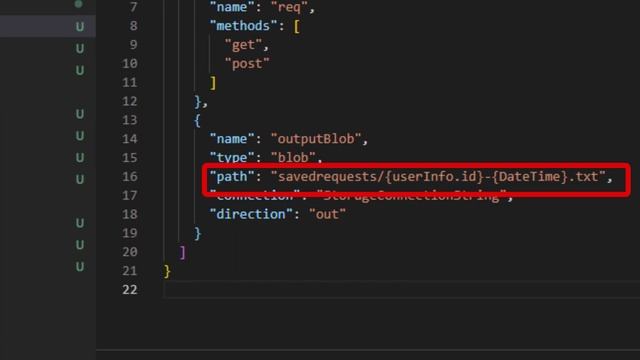Click the "direction" key

[x=251, y=214]
